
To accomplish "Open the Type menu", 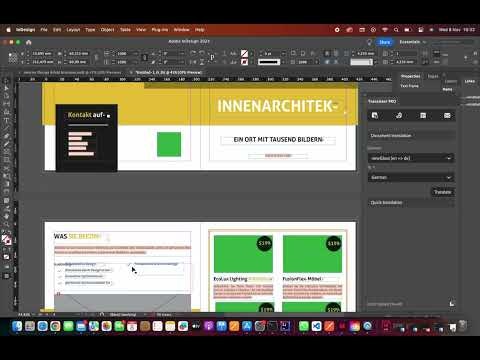I will tap(90, 30).
